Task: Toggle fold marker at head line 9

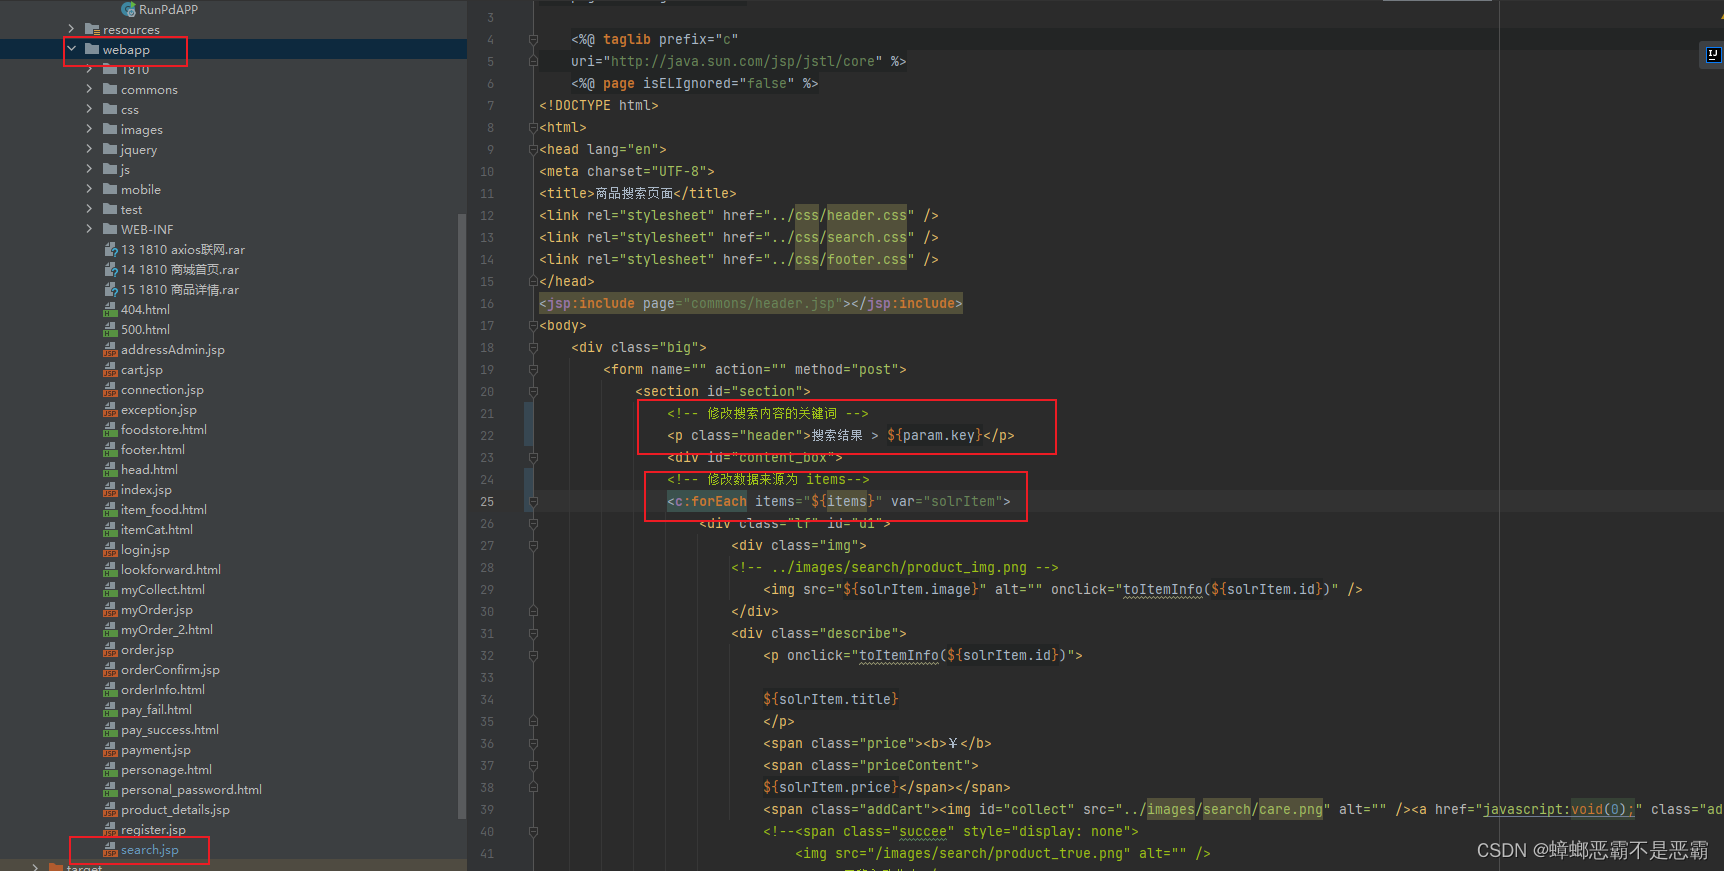Action: 533,150
